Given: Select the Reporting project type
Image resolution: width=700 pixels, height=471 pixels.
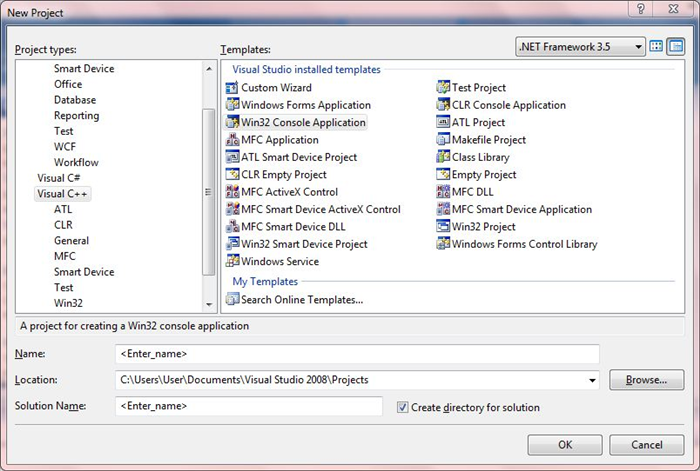Looking at the screenshot, I should pos(76,116).
